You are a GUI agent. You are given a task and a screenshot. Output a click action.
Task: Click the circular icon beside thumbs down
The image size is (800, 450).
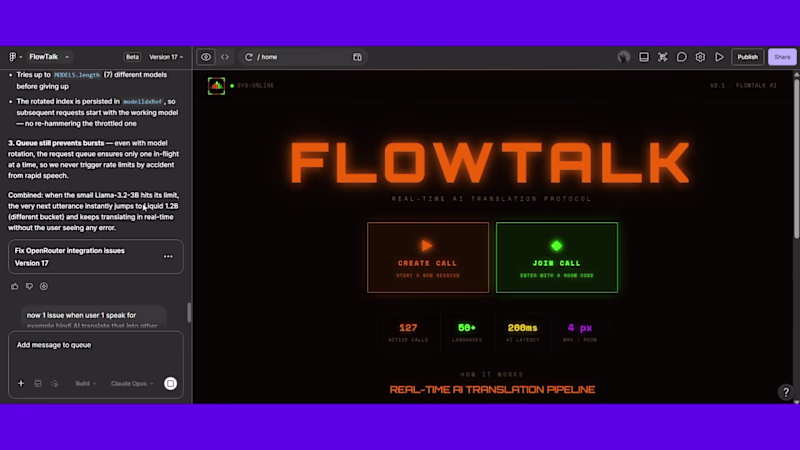[44, 286]
